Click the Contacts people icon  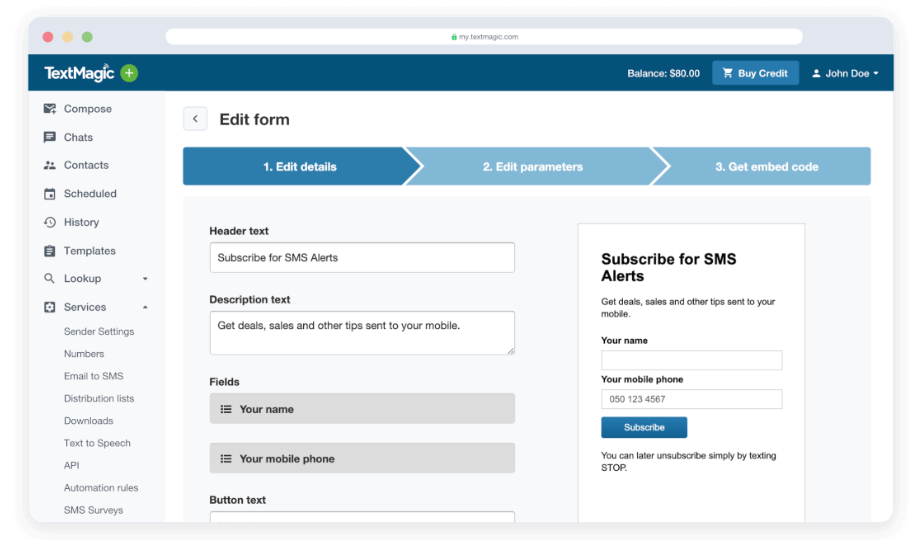tap(50, 165)
